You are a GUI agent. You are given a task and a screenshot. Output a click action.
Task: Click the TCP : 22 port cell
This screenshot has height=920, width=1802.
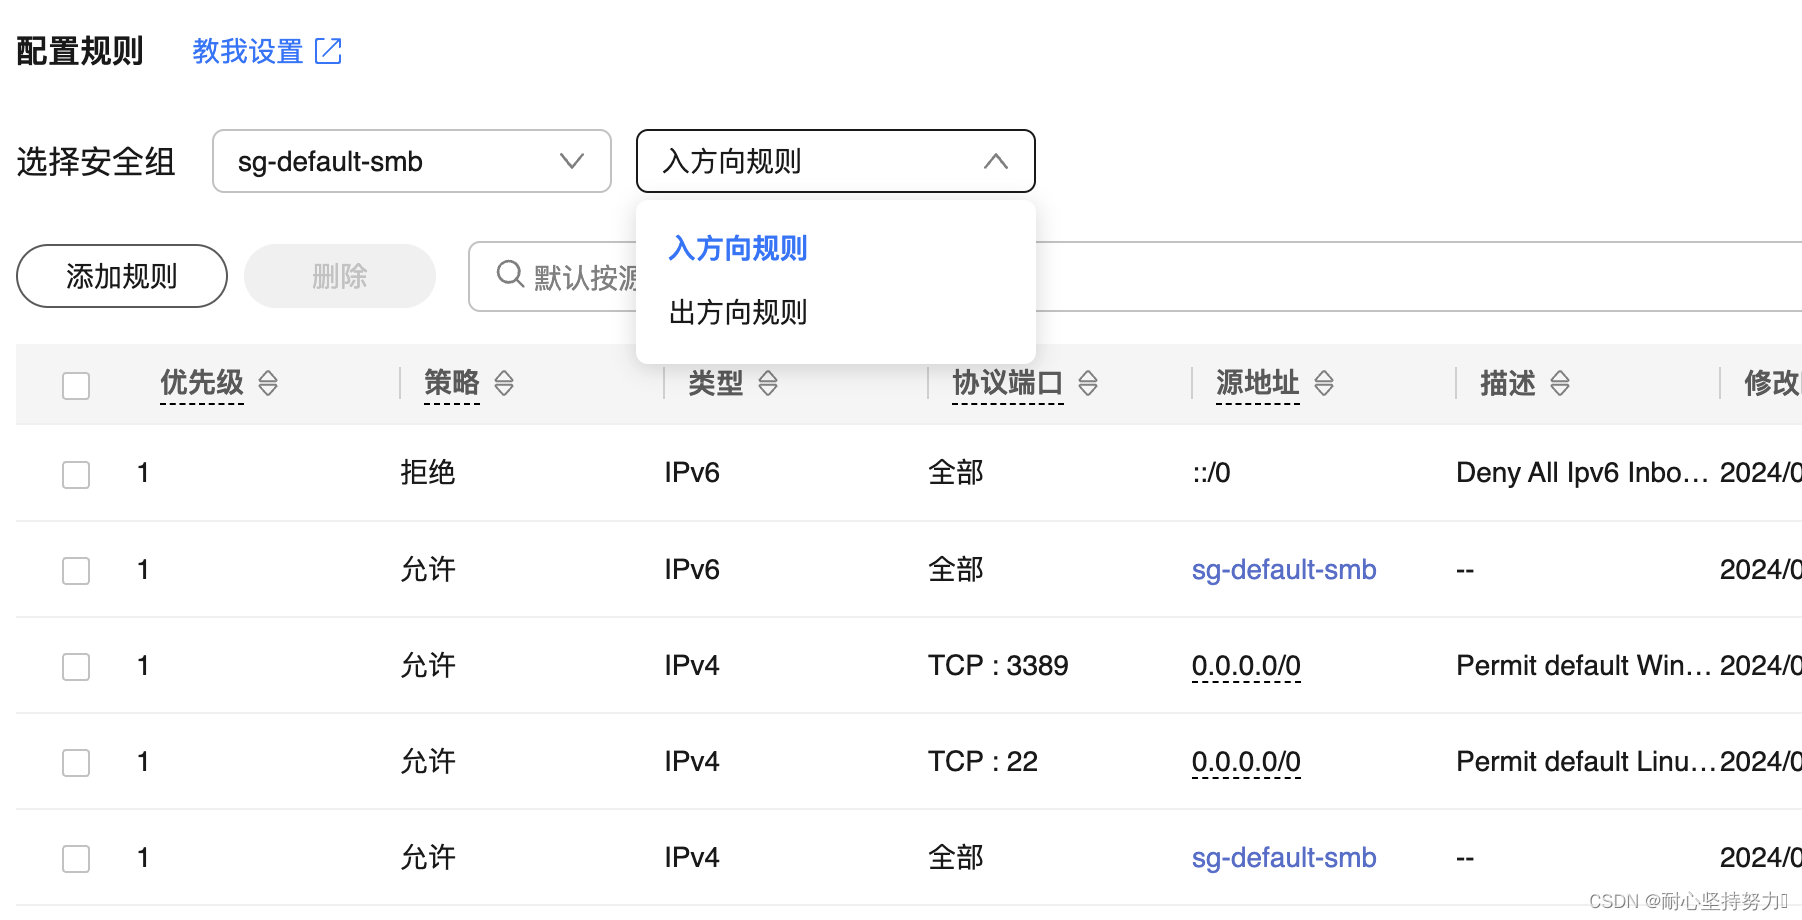tap(983, 761)
